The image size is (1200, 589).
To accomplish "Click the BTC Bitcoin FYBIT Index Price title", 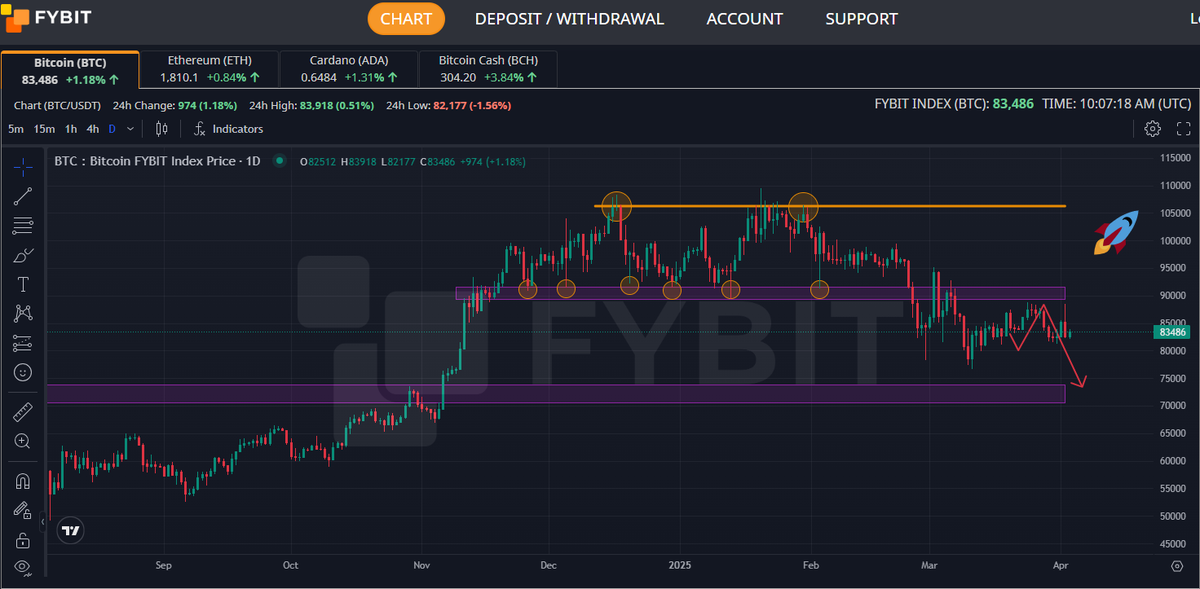I will 157,161.
